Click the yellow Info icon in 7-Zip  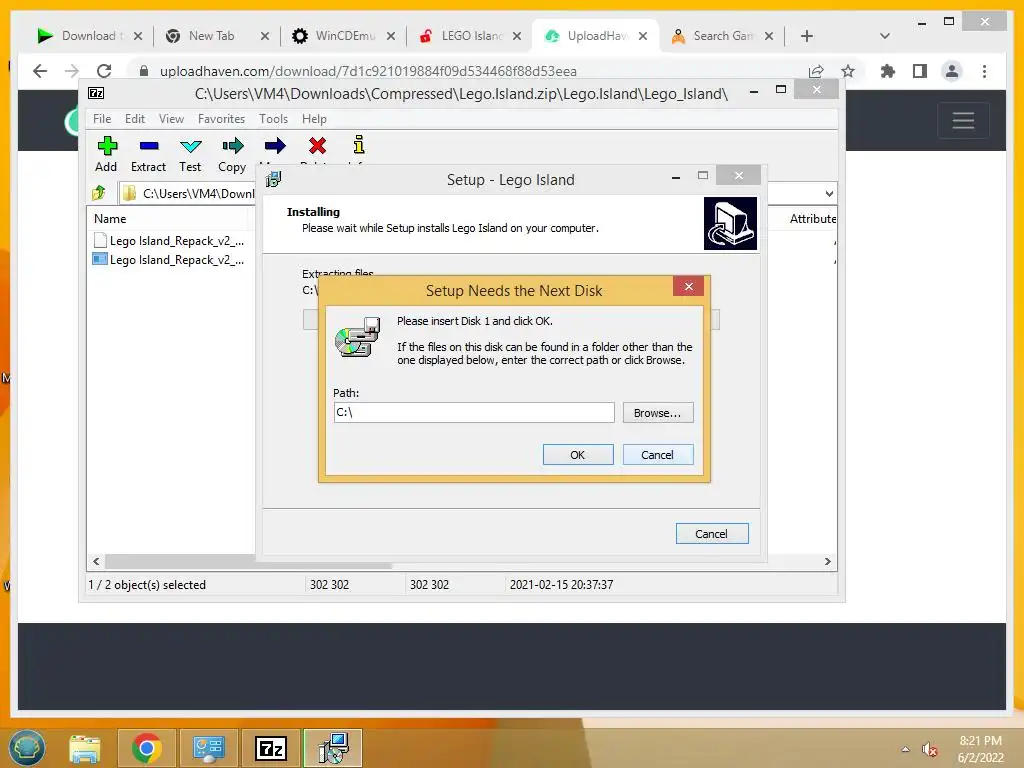pos(359,144)
